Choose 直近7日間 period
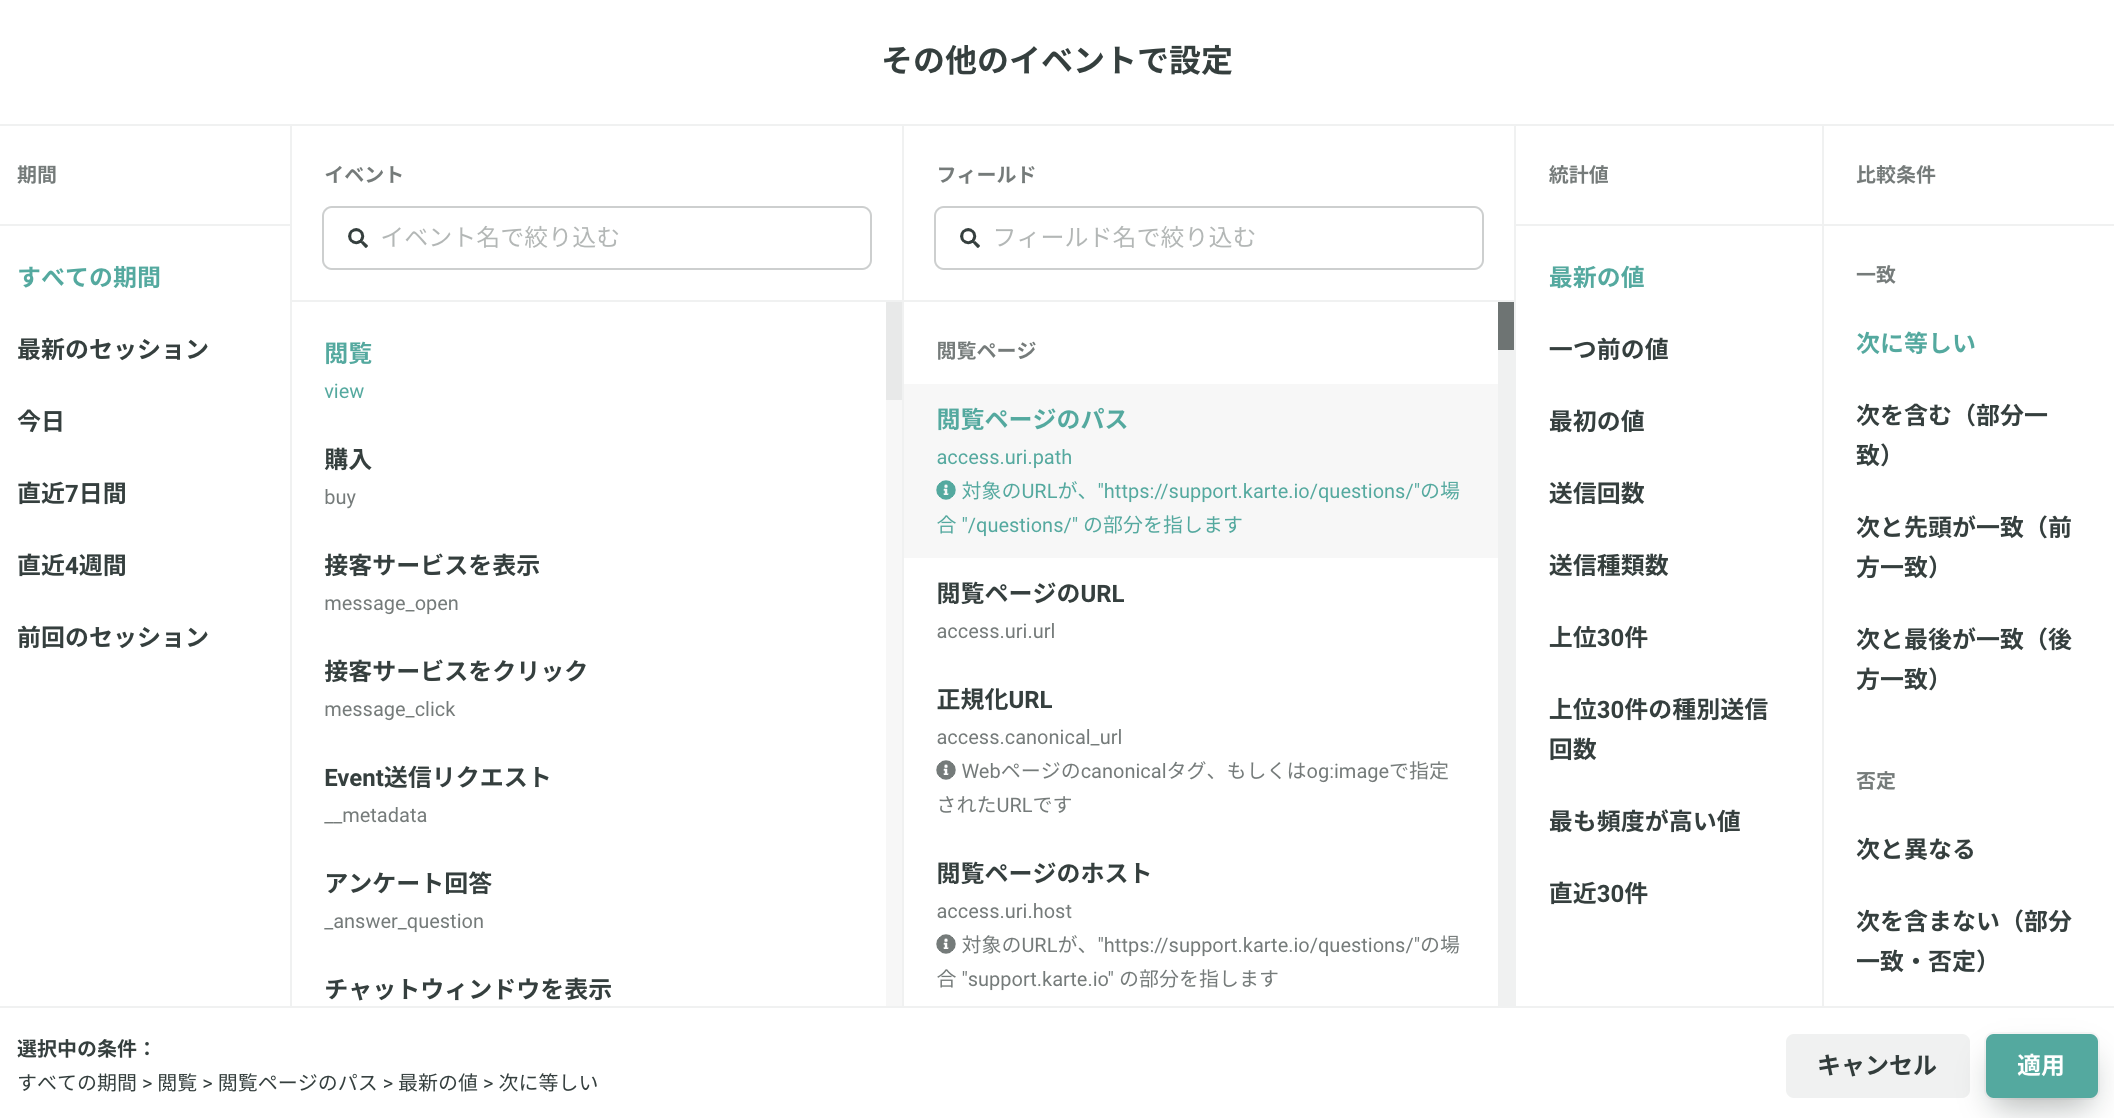Image resolution: width=2114 pixels, height=1118 pixels. click(72, 493)
